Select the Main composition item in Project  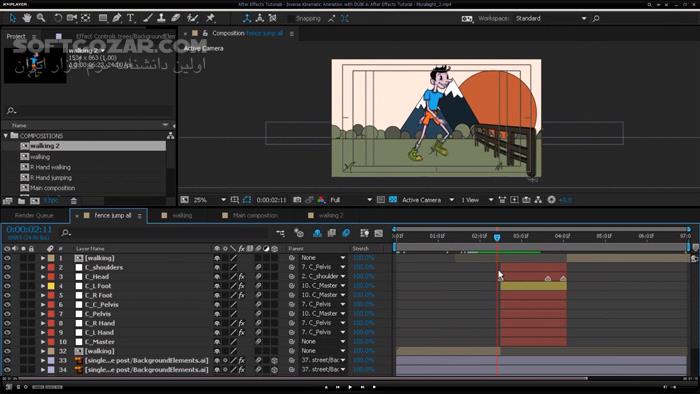52,188
